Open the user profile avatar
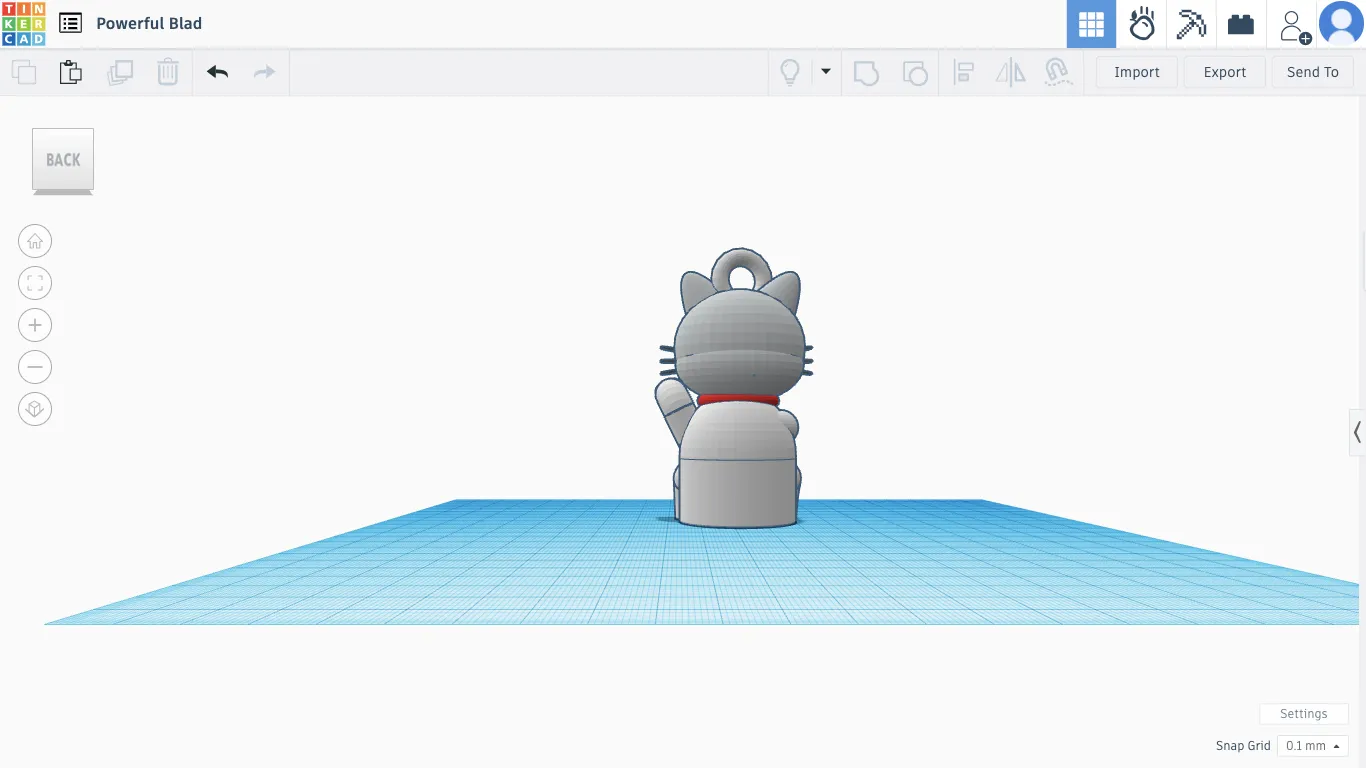 coord(1341,24)
